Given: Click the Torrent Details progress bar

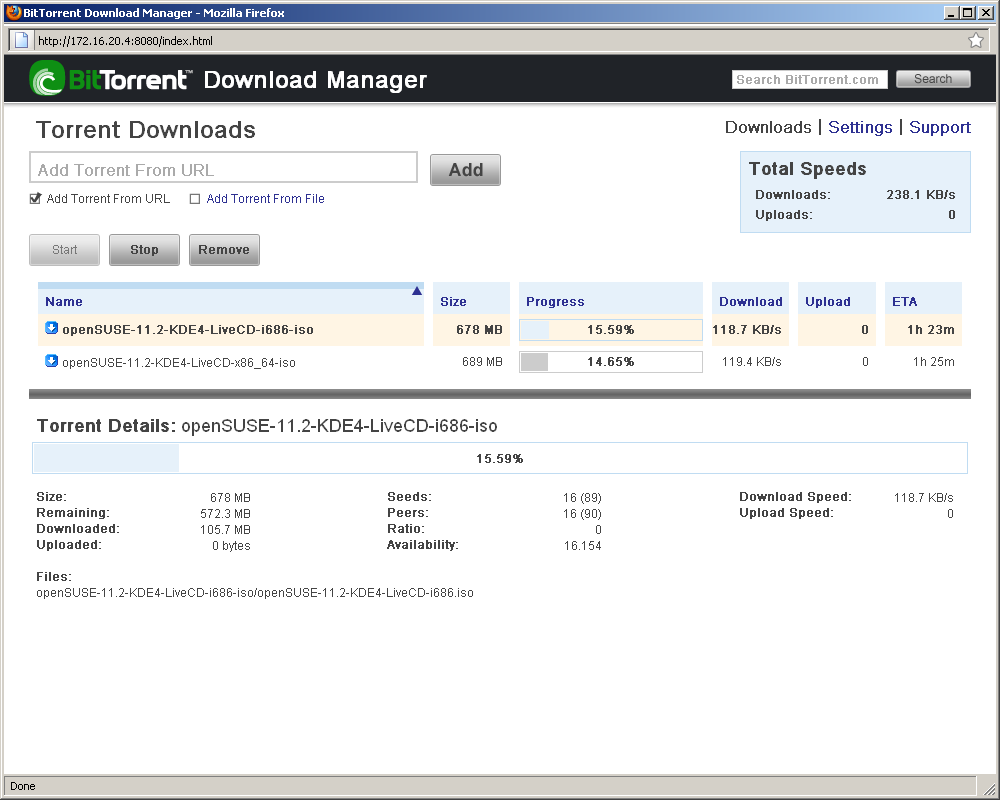Looking at the screenshot, I should [500, 458].
